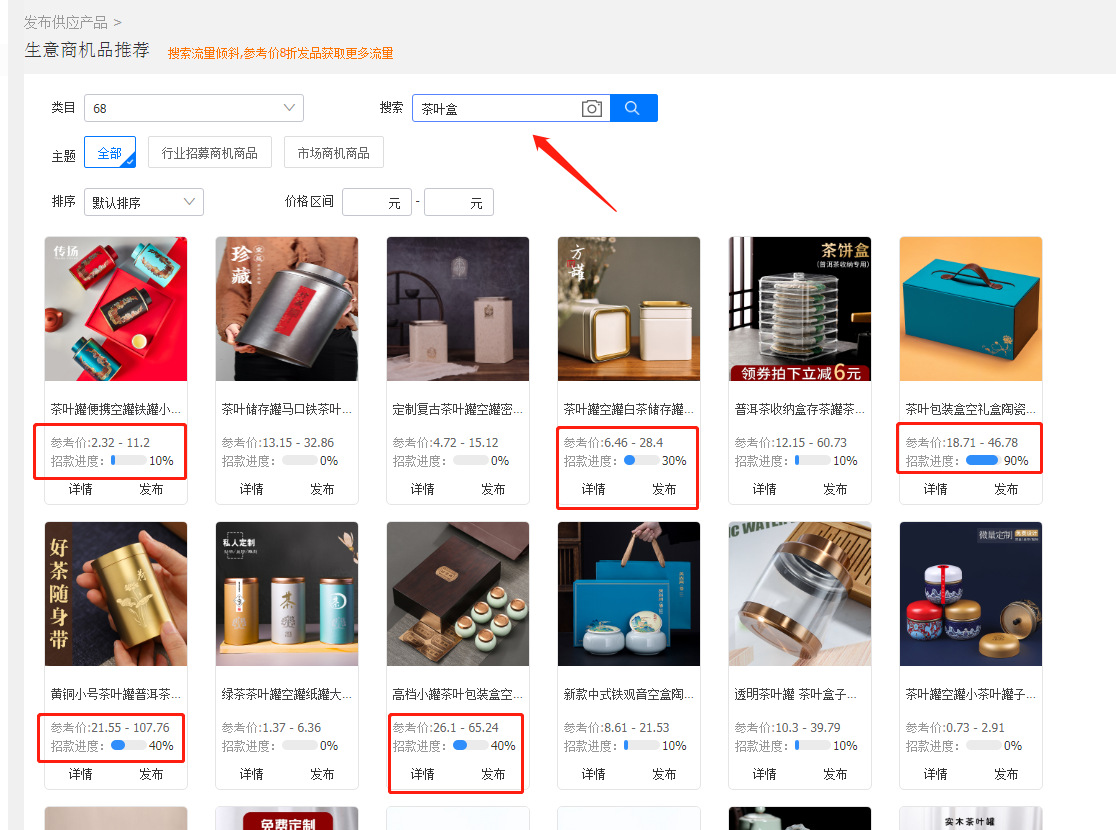Click 发布 for 绿茶茶叶罐空罐纸罐大 product
The width and height of the screenshot is (1116, 830).
coord(322,774)
